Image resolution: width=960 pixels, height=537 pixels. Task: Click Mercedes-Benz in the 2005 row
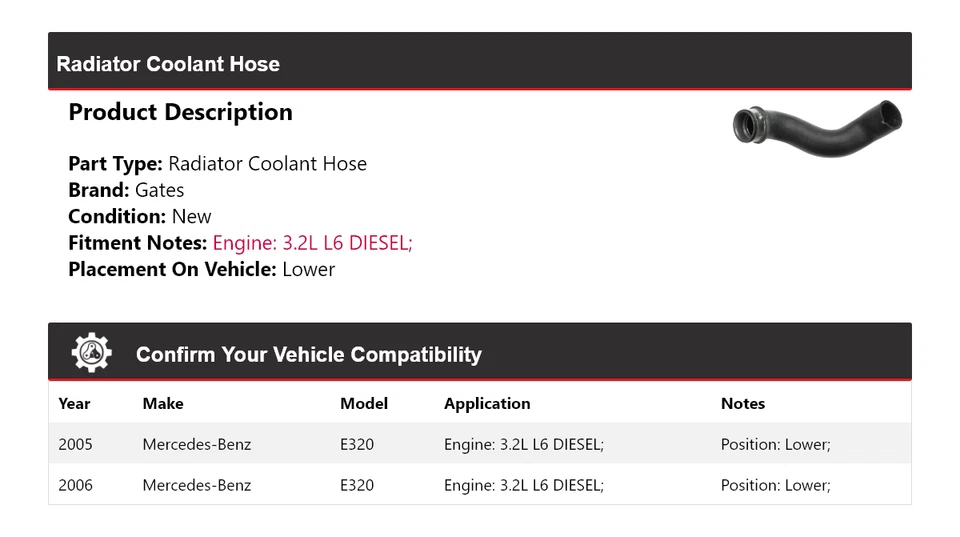click(197, 444)
